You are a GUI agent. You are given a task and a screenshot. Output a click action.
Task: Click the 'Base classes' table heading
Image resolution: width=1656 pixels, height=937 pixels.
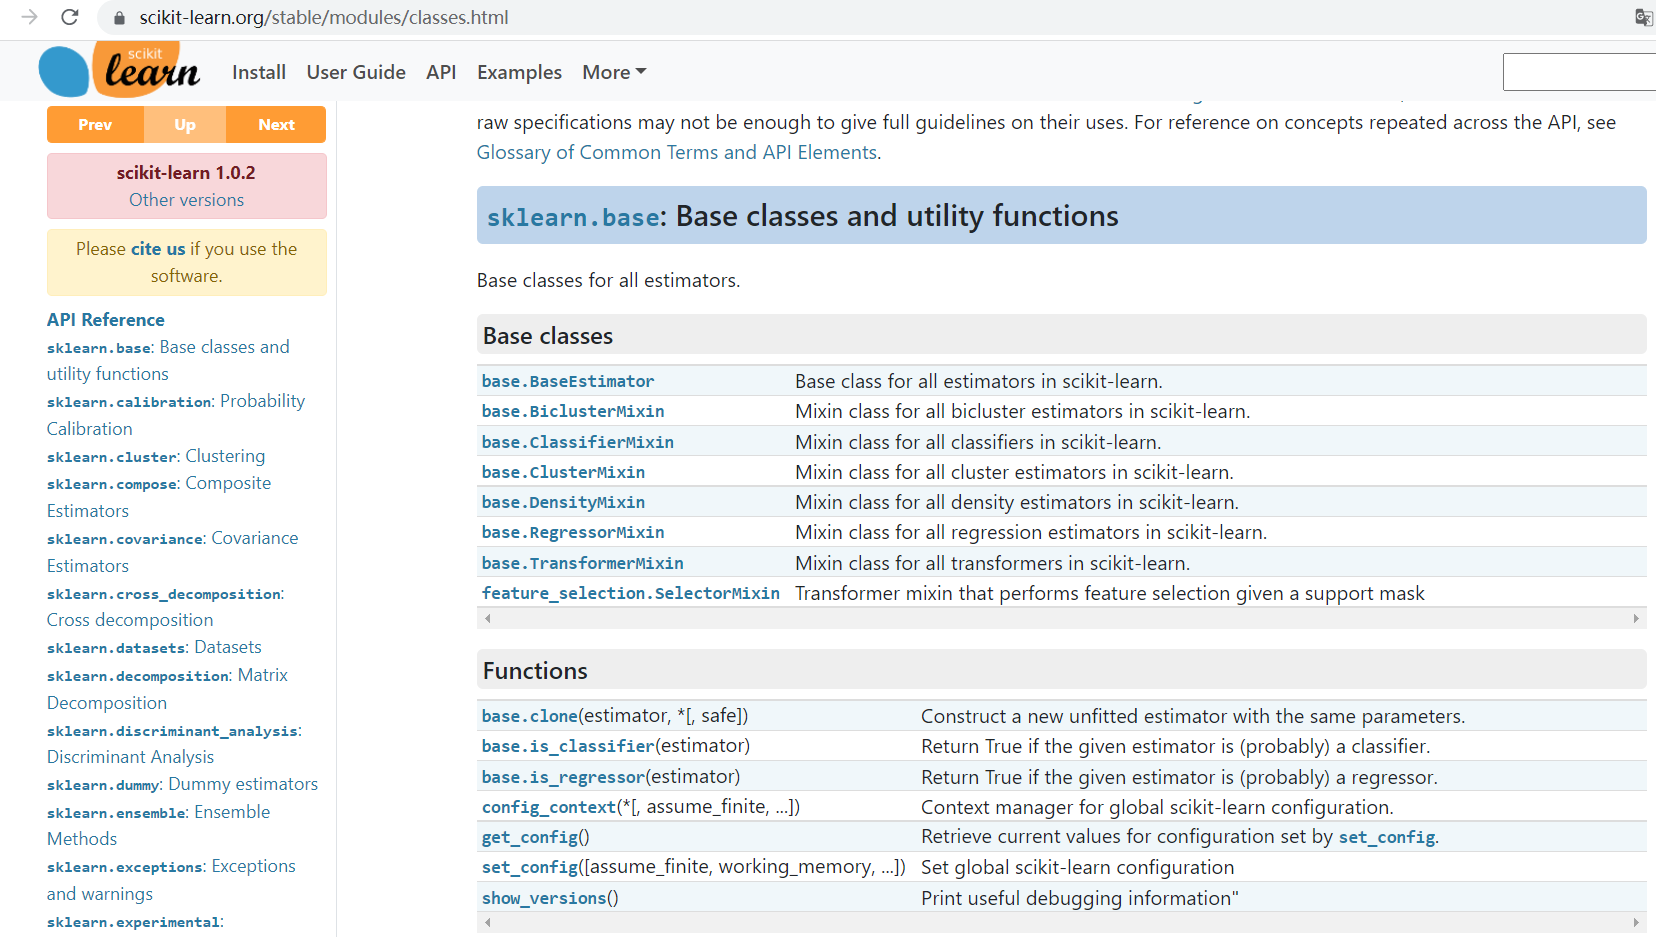(548, 336)
